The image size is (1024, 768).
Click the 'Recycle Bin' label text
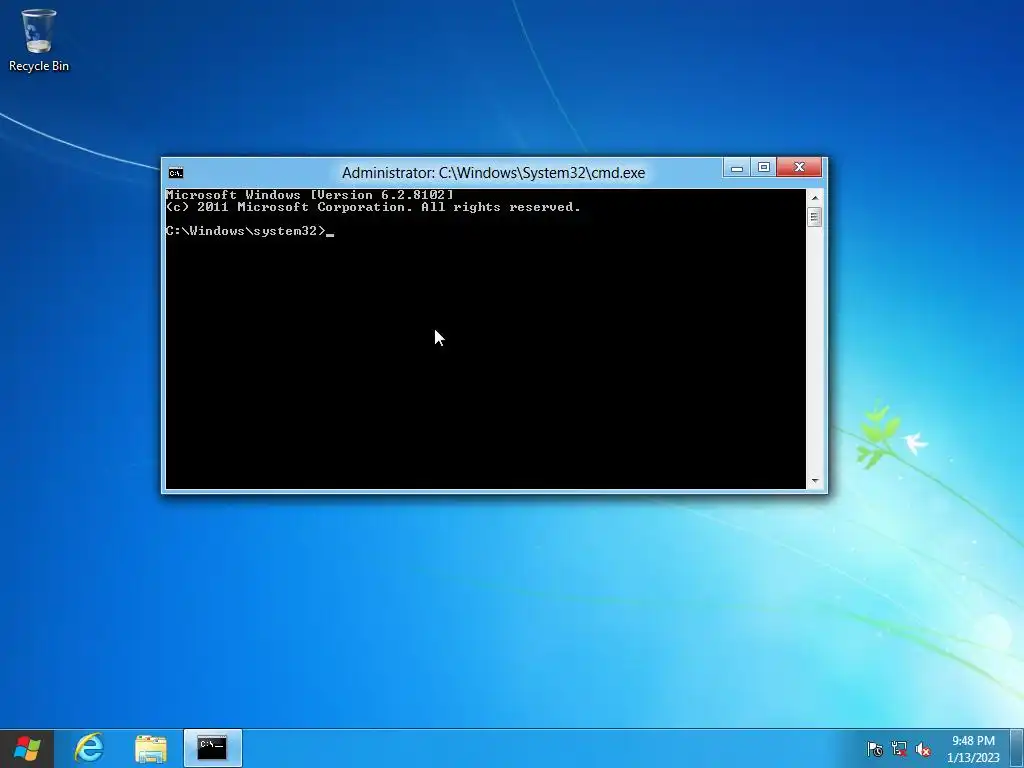tap(39, 66)
